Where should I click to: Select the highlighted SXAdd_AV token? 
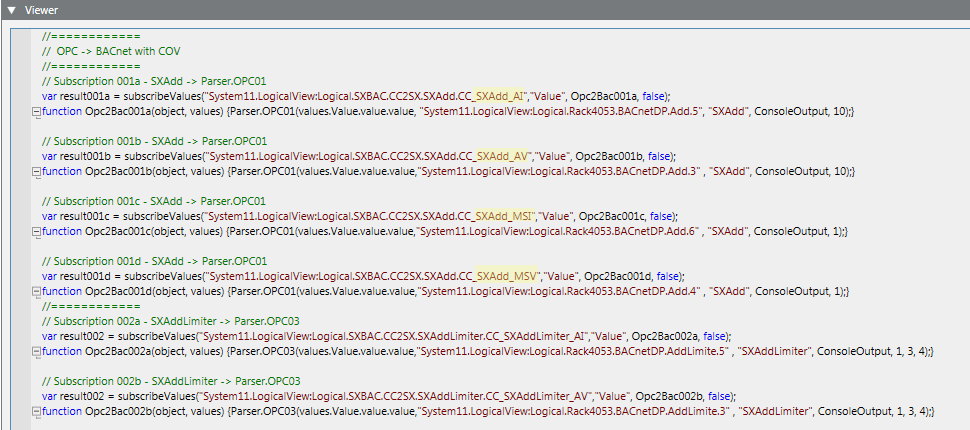point(502,156)
